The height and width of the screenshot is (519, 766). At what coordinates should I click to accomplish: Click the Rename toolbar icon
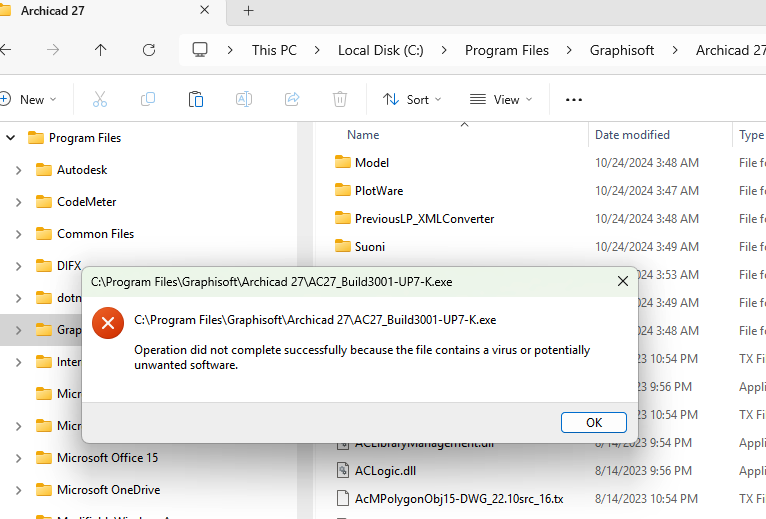(x=244, y=100)
